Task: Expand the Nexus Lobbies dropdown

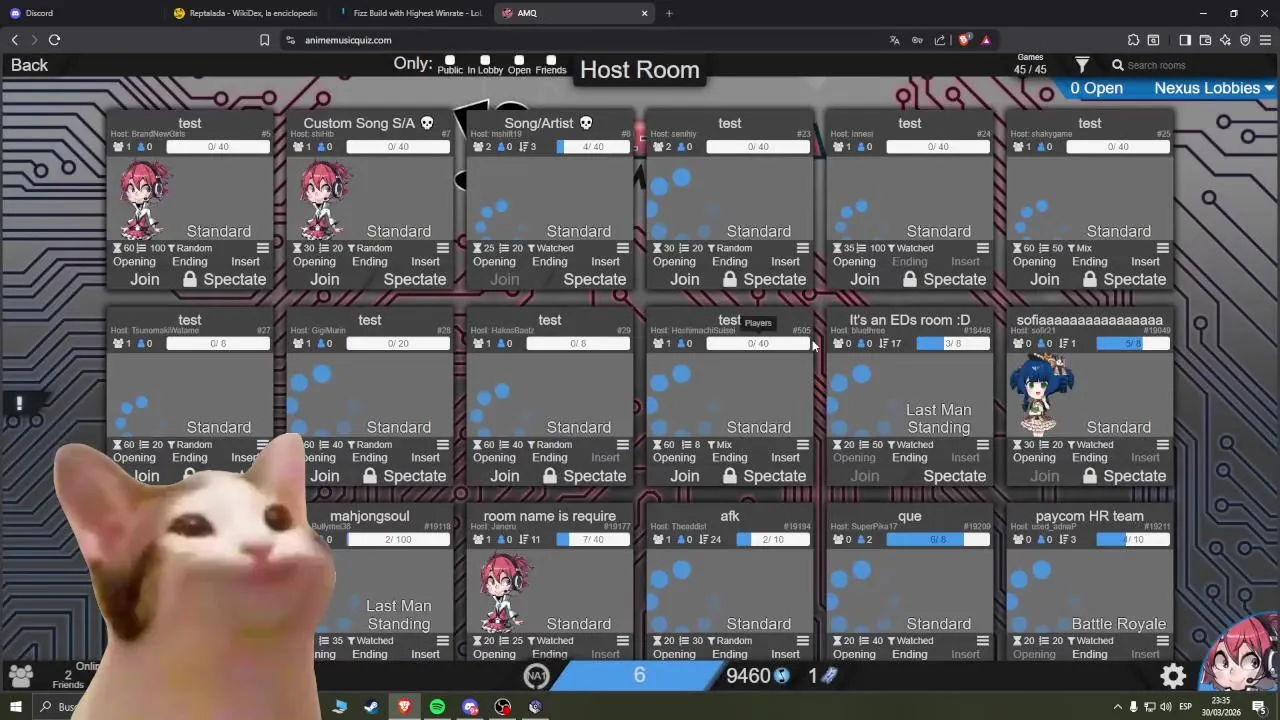Action: [x=1214, y=88]
